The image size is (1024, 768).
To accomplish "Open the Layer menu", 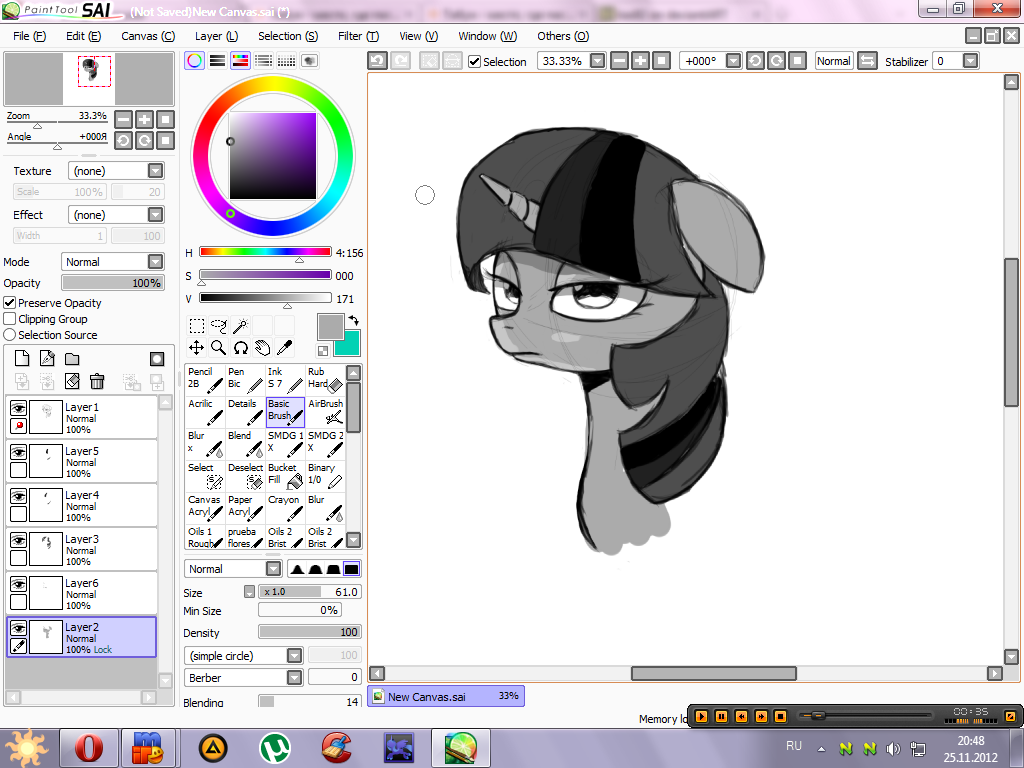I will coord(216,36).
